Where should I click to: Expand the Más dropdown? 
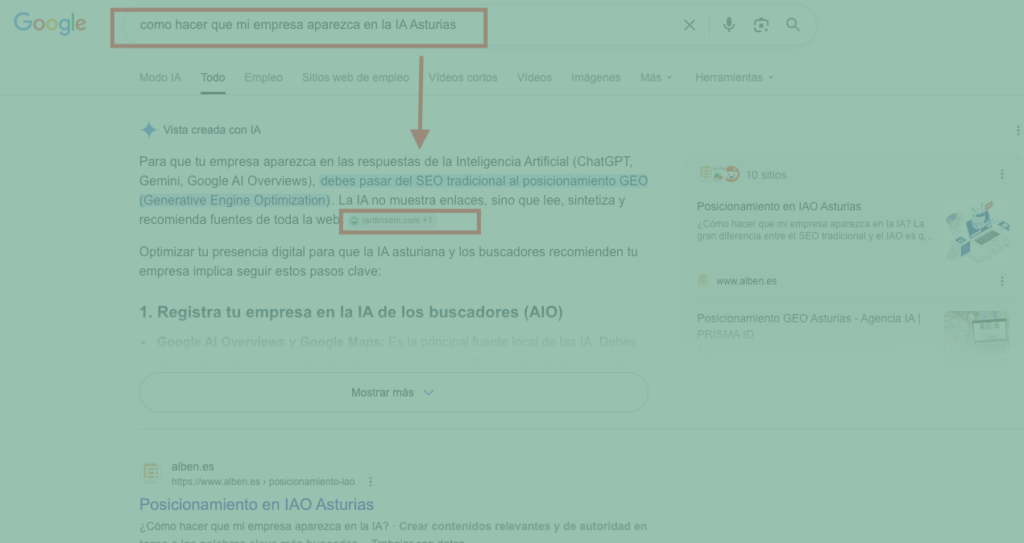(x=656, y=77)
